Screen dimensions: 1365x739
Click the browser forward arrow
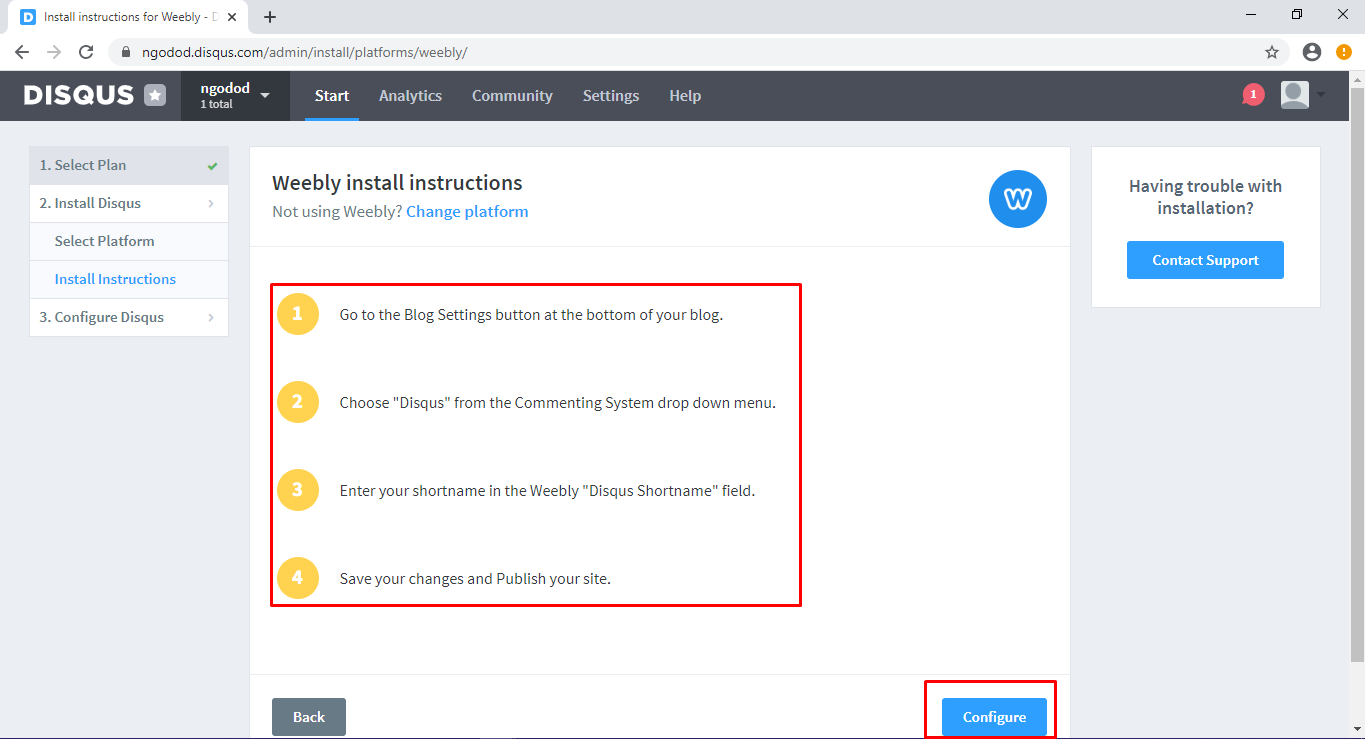[x=54, y=52]
